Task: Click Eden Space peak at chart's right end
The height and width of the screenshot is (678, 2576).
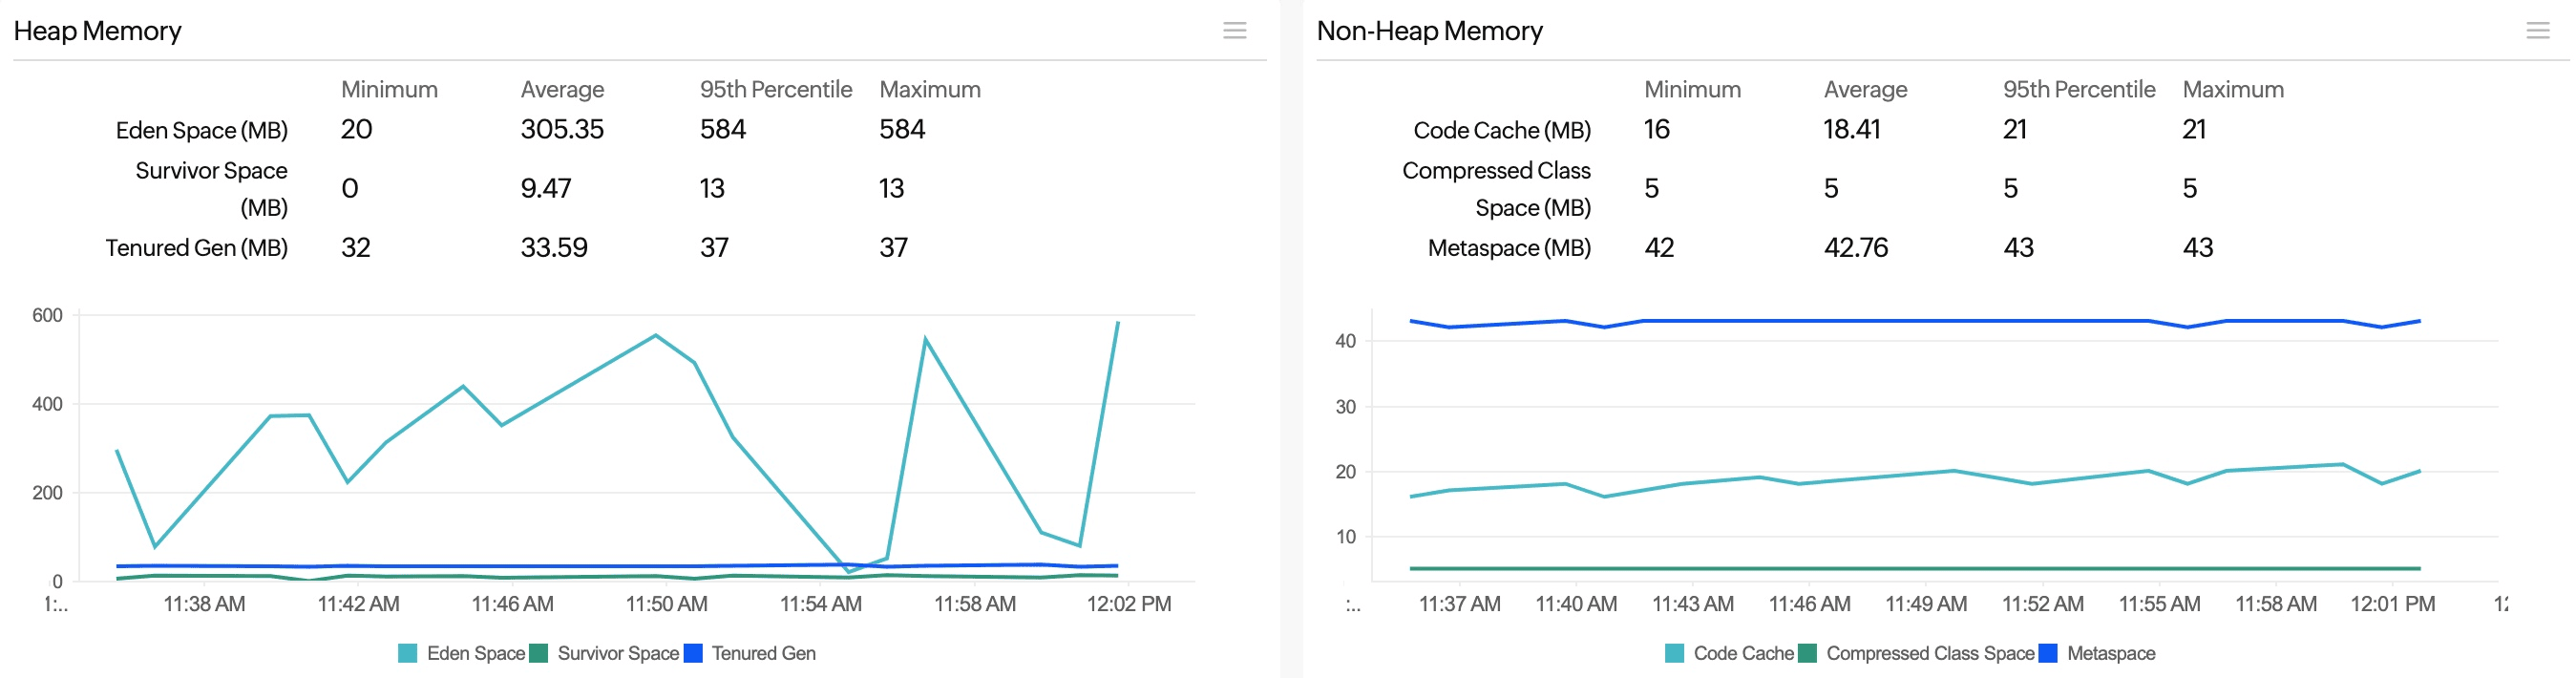Action: tap(1117, 323)
